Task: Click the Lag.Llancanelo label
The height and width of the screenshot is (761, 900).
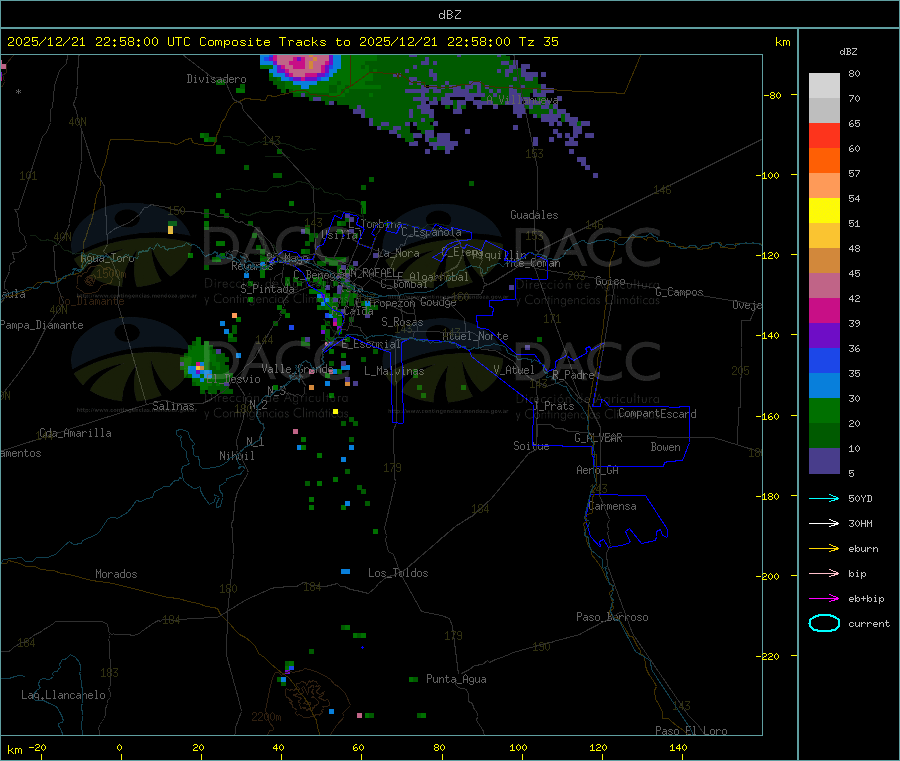Action: point(63,695)
